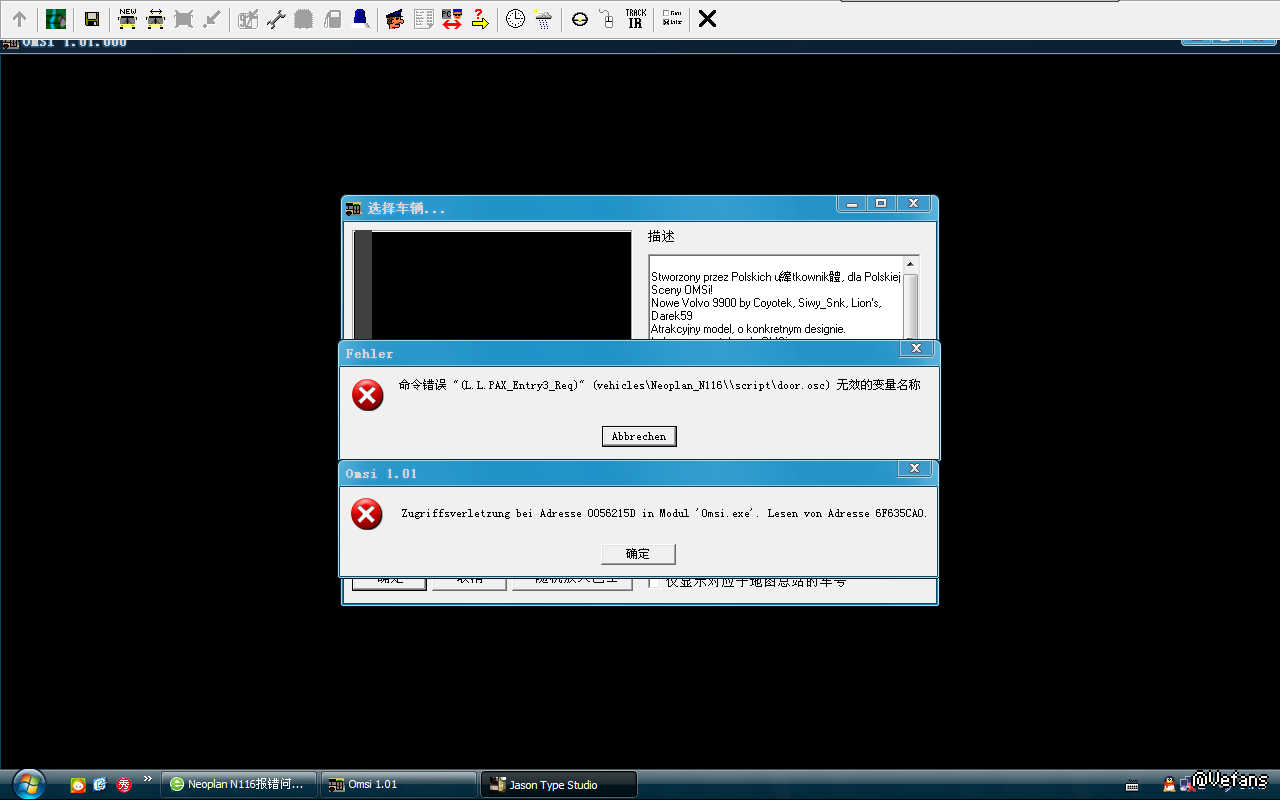Viewport: 1280px width, 800px height.
Task: Close the Fehler error dialog
Action: (x=915, y=349)
